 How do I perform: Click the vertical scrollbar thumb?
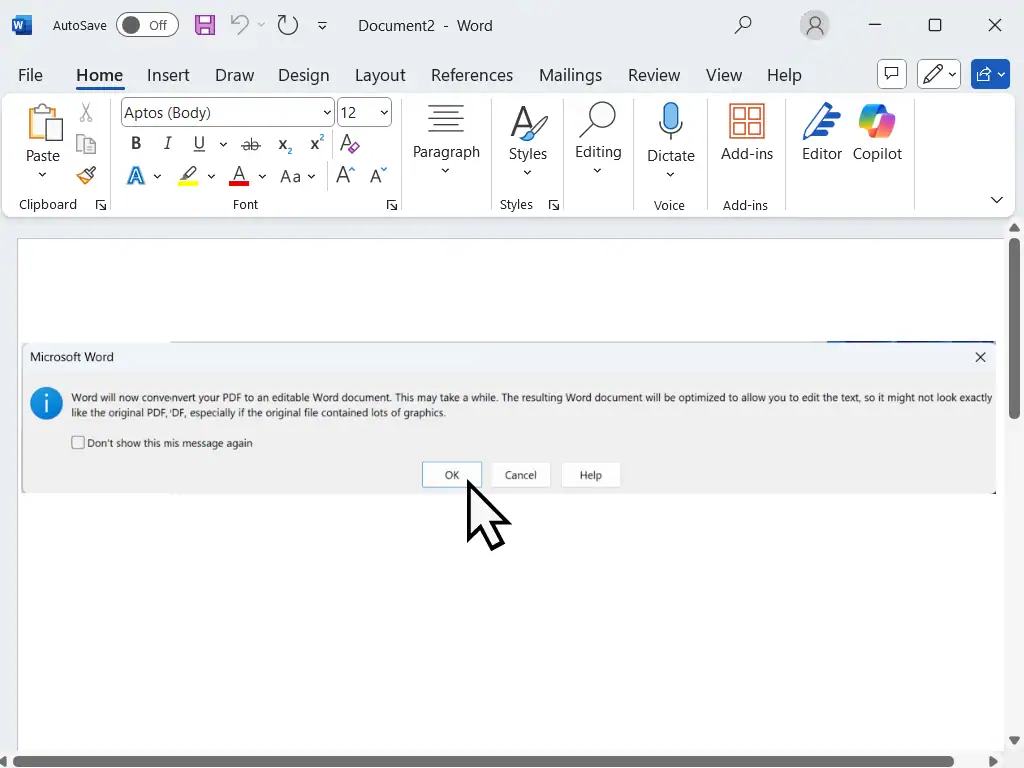pyautogui.click(x=1014, y=328)
